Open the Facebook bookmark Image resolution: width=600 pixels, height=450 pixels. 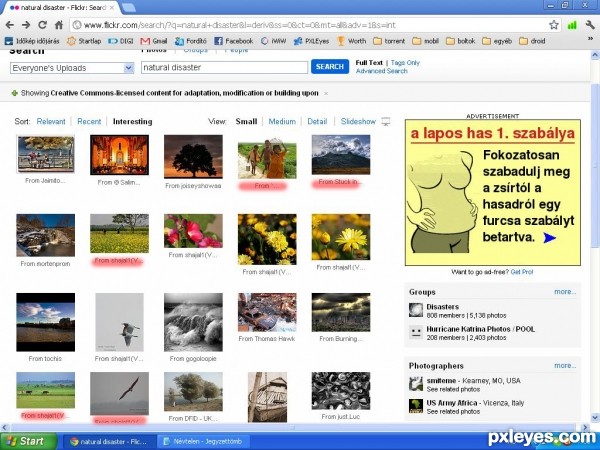click(234, 41)
